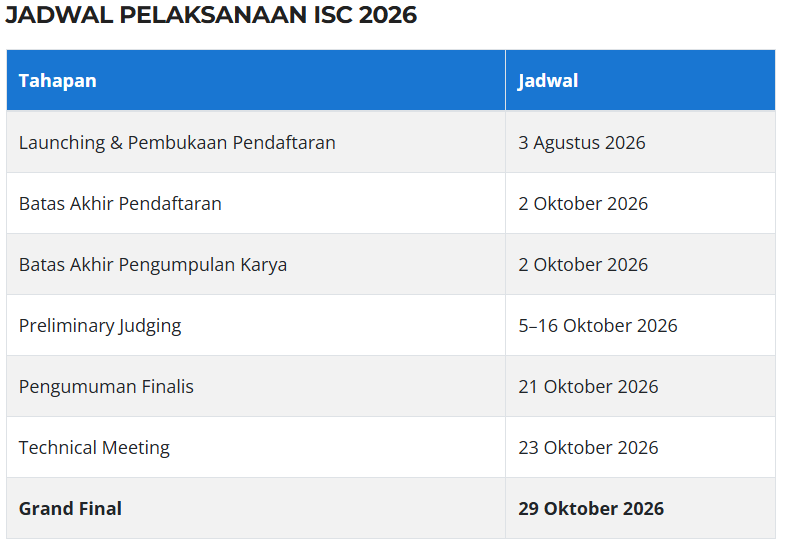This screenshot has height=547, width=786.
Task: Select the 23 Oktober 2026 date
Action: click(x=588, y=448)
